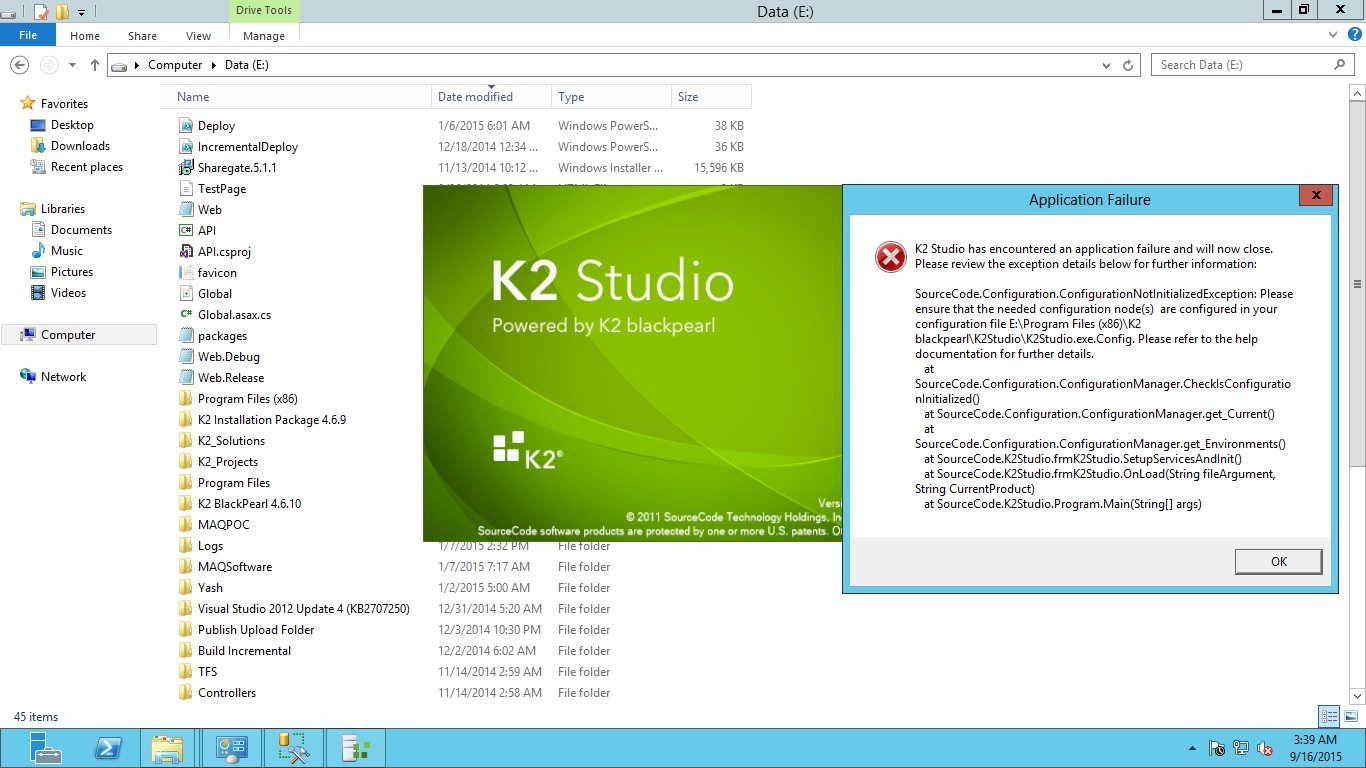Switch to Details view layout icon

tap(1329, 716)
